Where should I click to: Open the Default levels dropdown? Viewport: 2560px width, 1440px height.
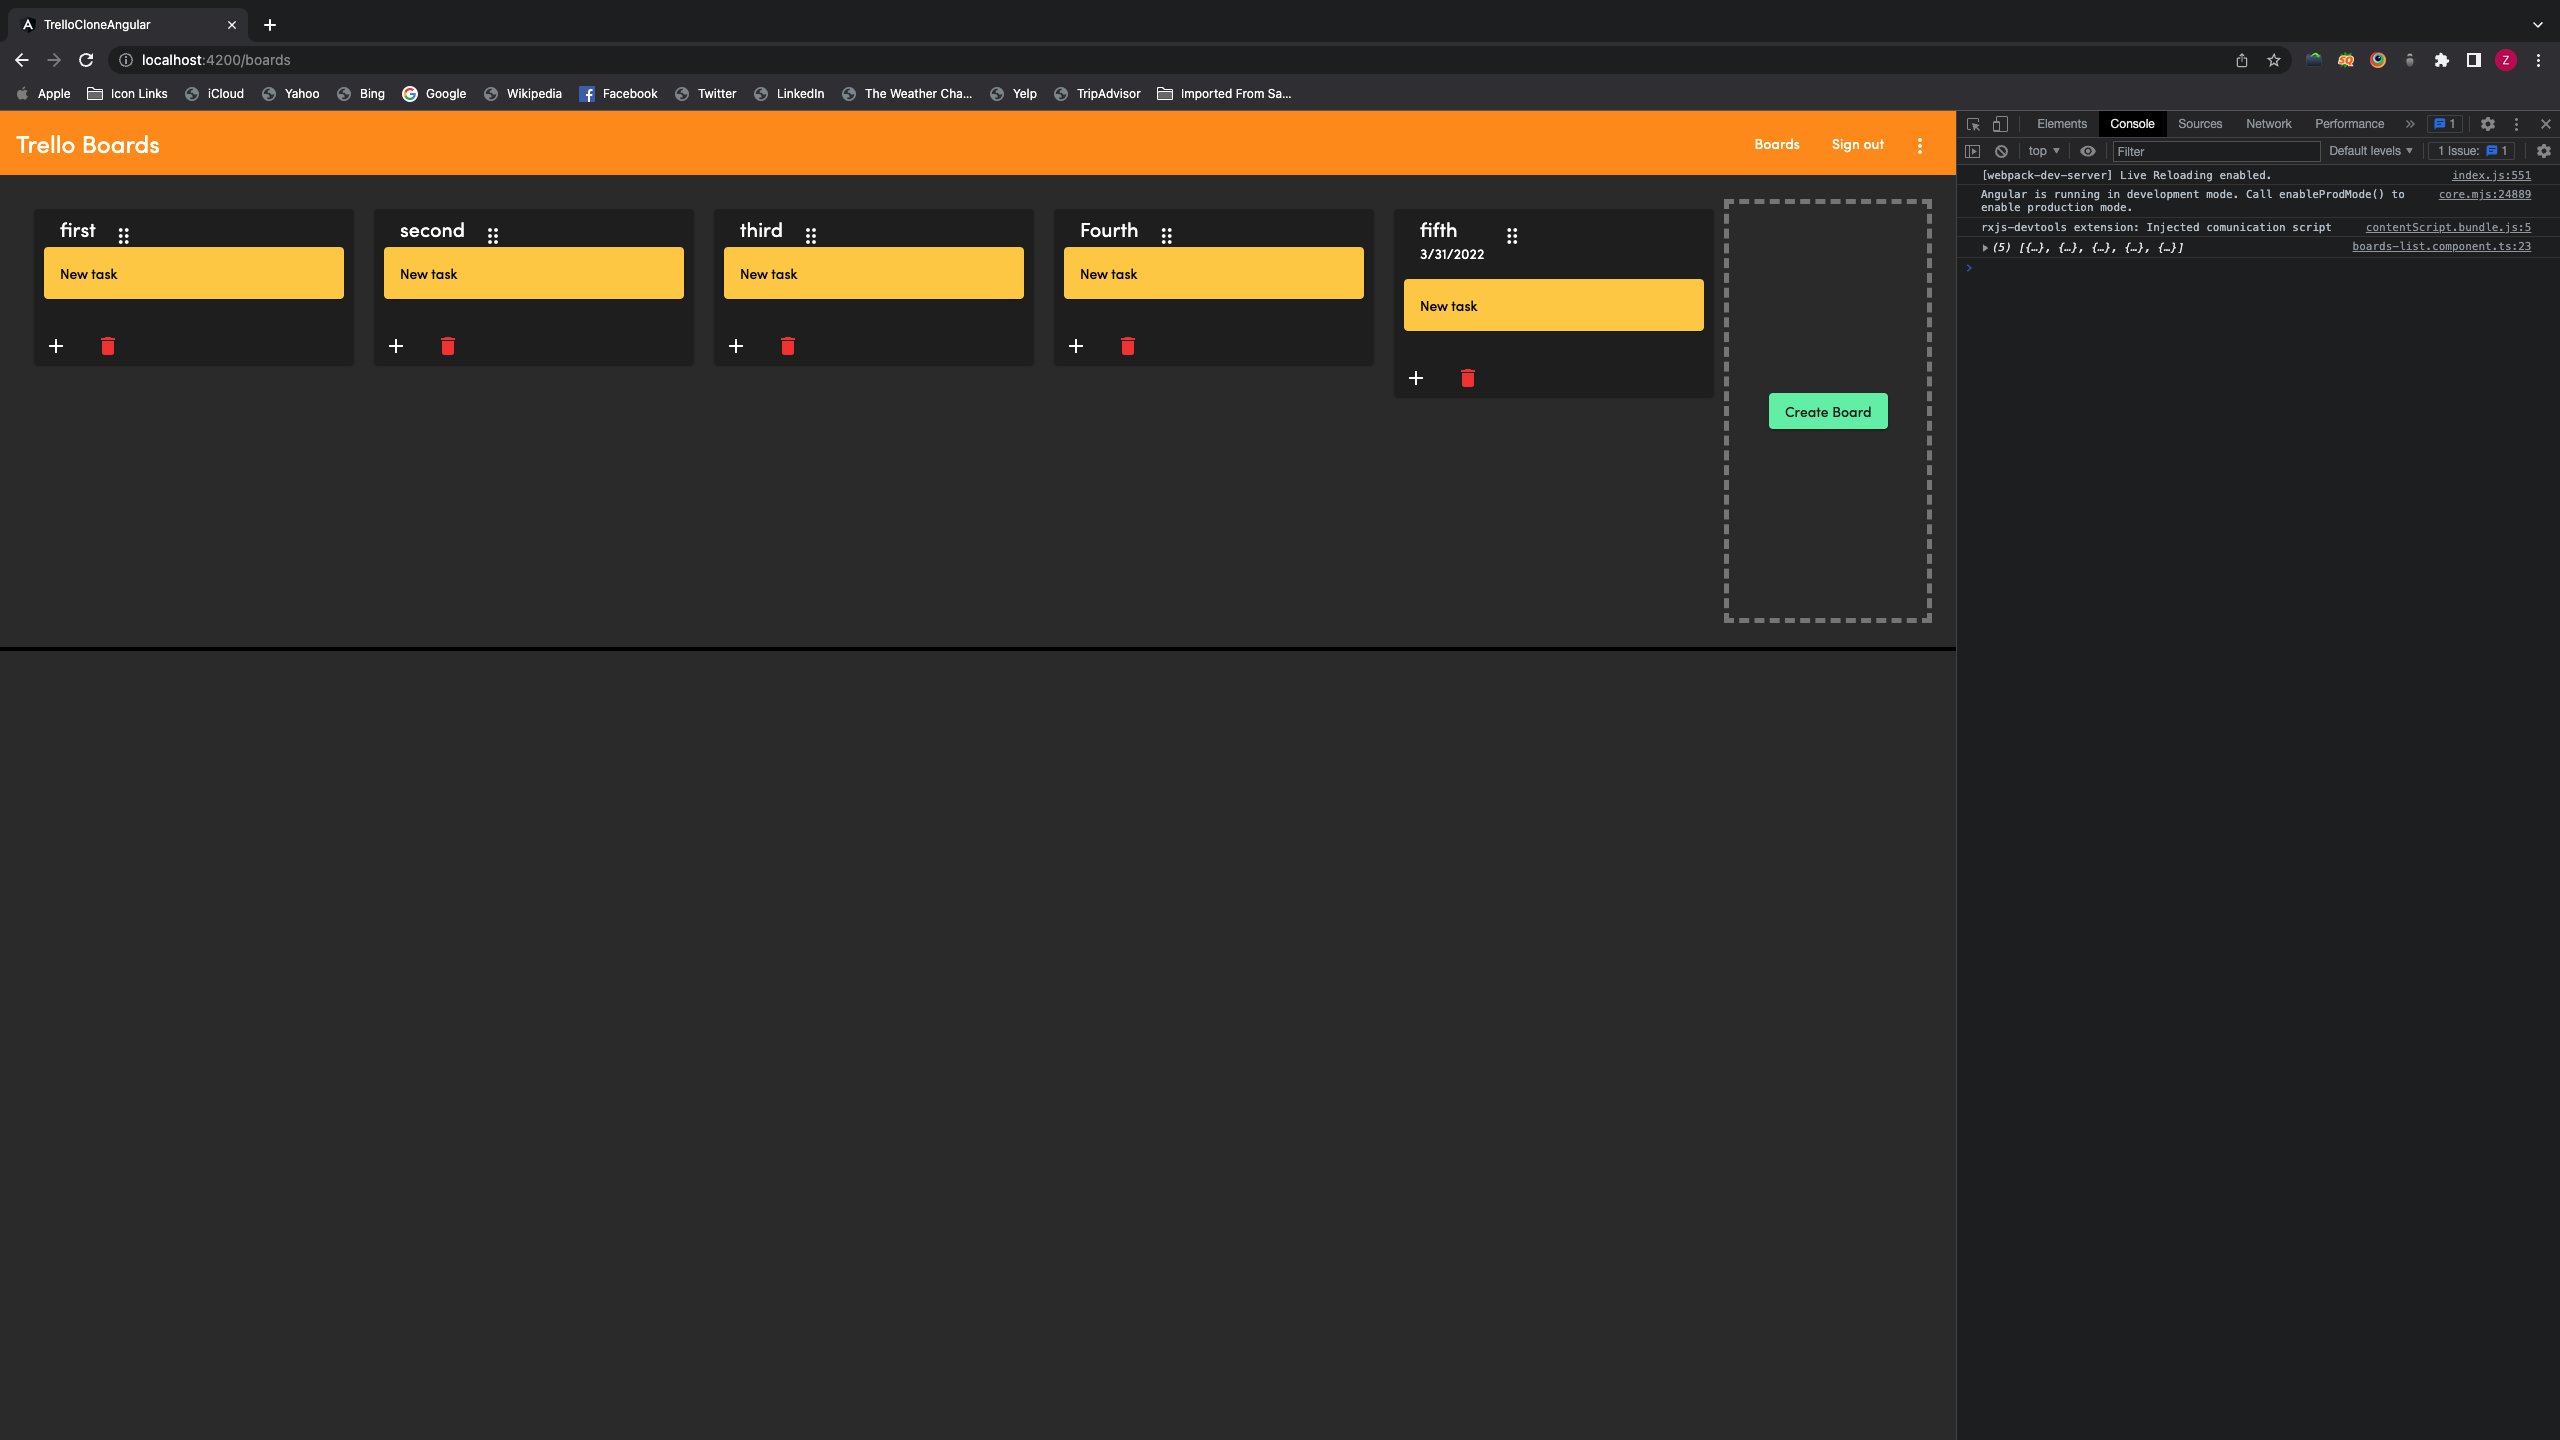tap(2370, 151)
